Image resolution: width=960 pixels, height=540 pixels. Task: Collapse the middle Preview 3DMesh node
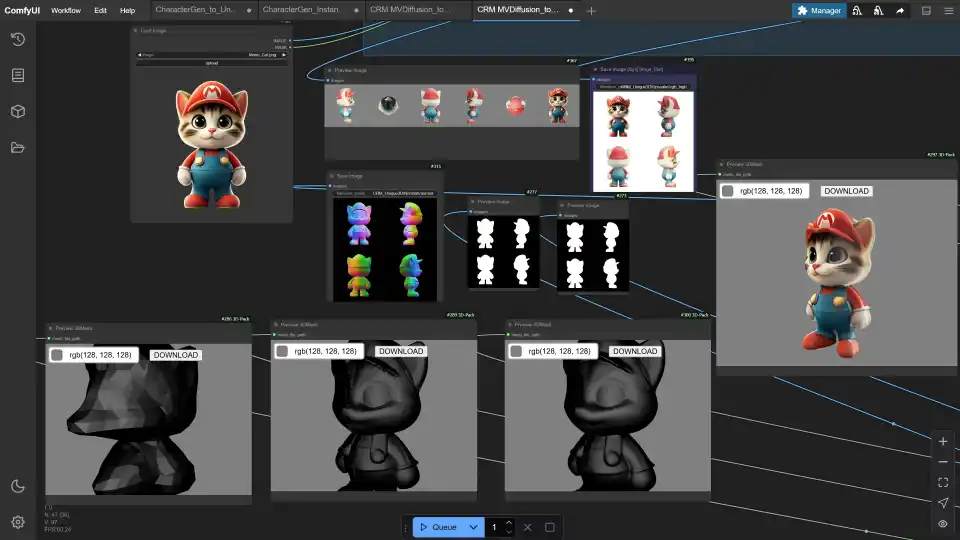276,324
